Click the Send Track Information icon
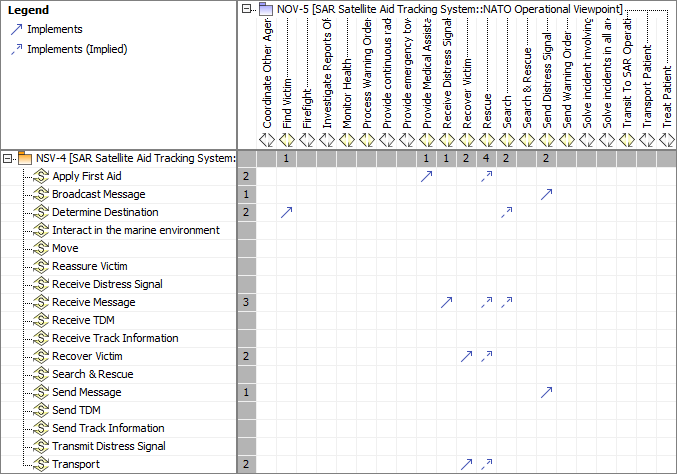 coord(41,428)
